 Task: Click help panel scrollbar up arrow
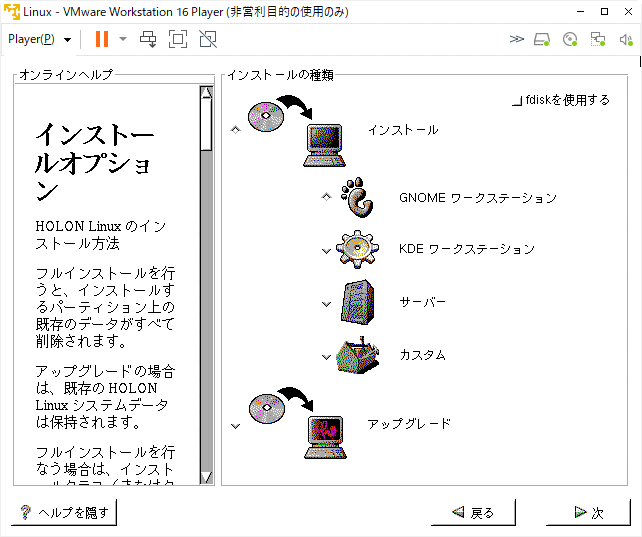point(206,93)
